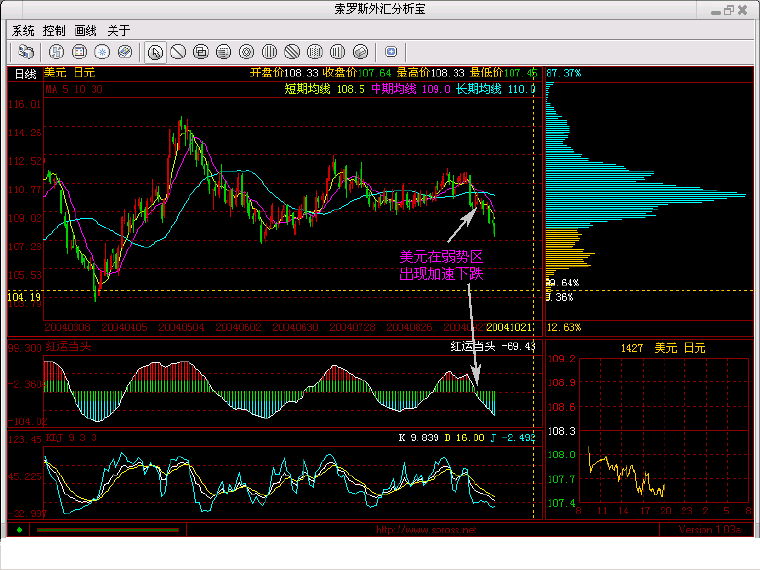Click the blue asterisk toolbar icon
The image size is (760, 570).
[102, 51]
